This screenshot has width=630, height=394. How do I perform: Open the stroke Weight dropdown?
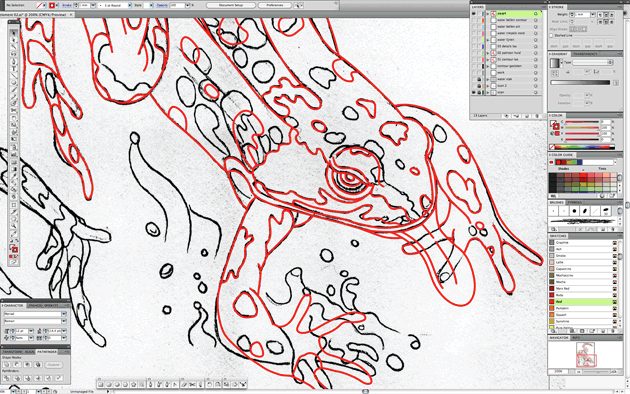coord(592,14)
